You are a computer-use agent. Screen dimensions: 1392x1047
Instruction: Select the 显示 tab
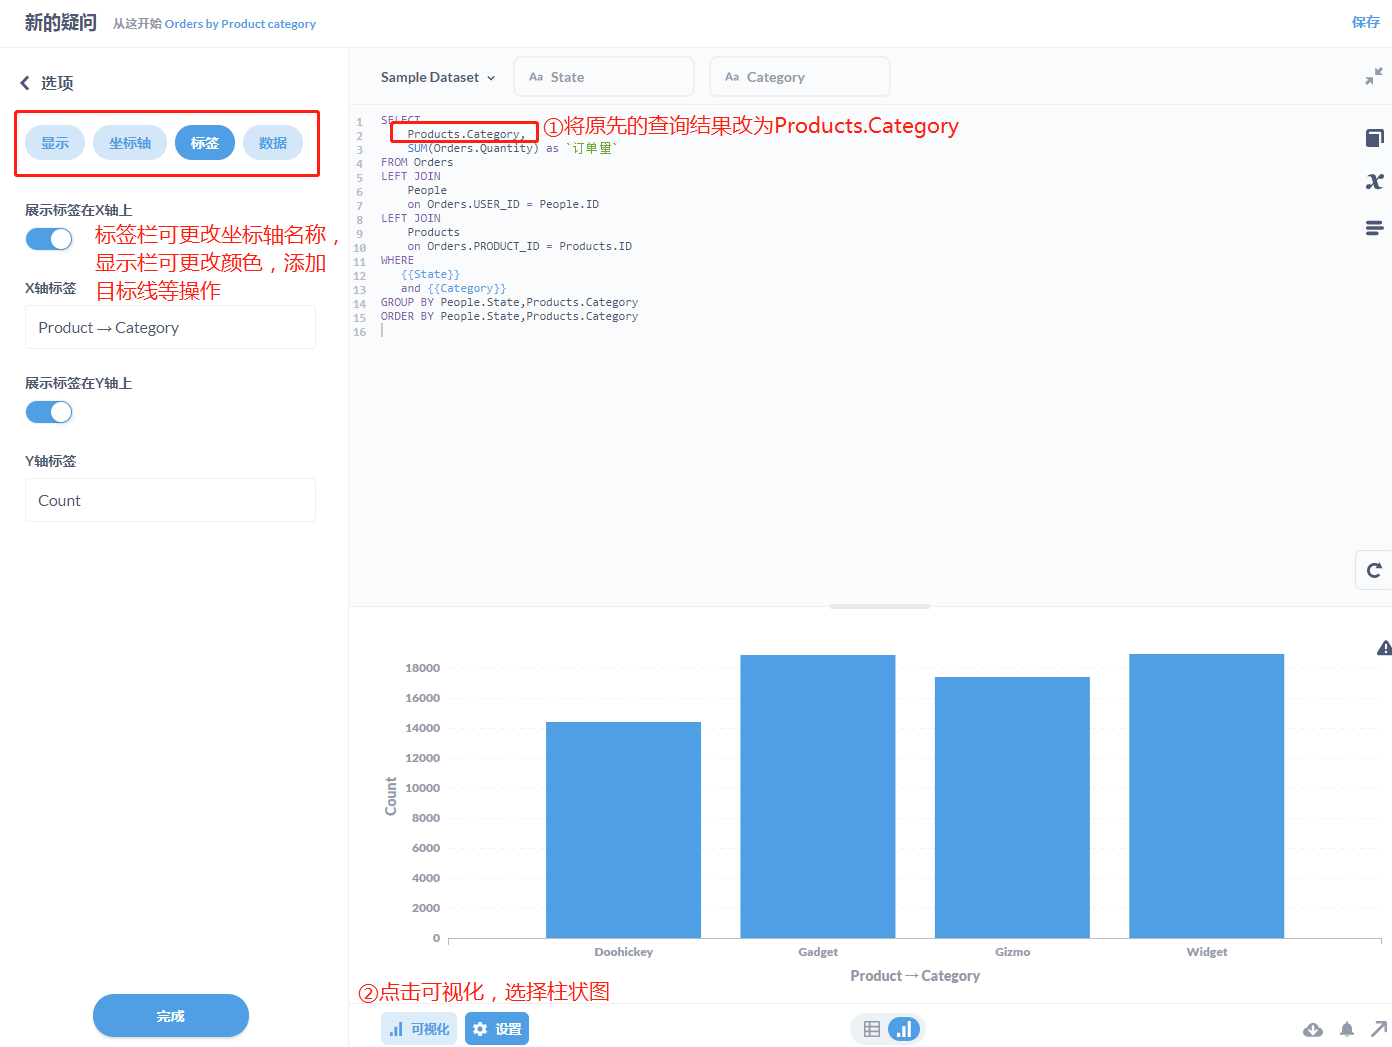tap(55, 142)
